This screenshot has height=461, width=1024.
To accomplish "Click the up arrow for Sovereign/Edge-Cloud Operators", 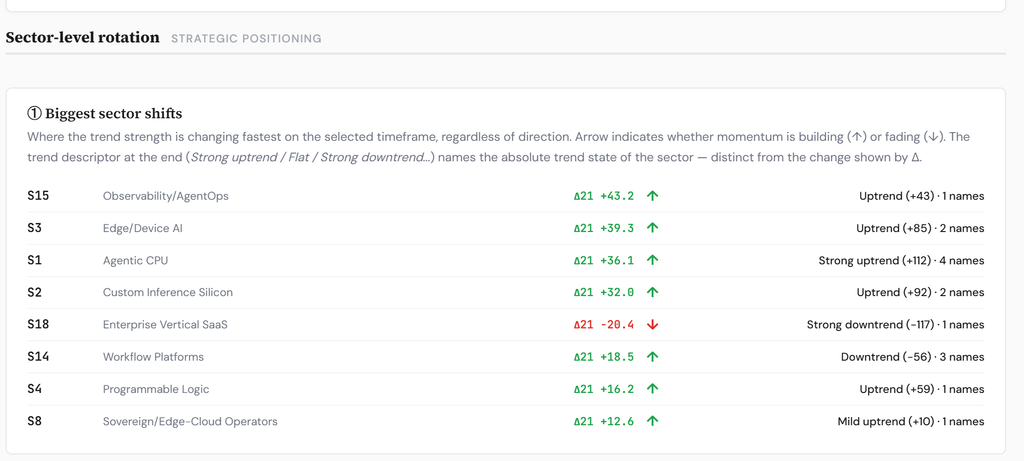I will point(652,421).
